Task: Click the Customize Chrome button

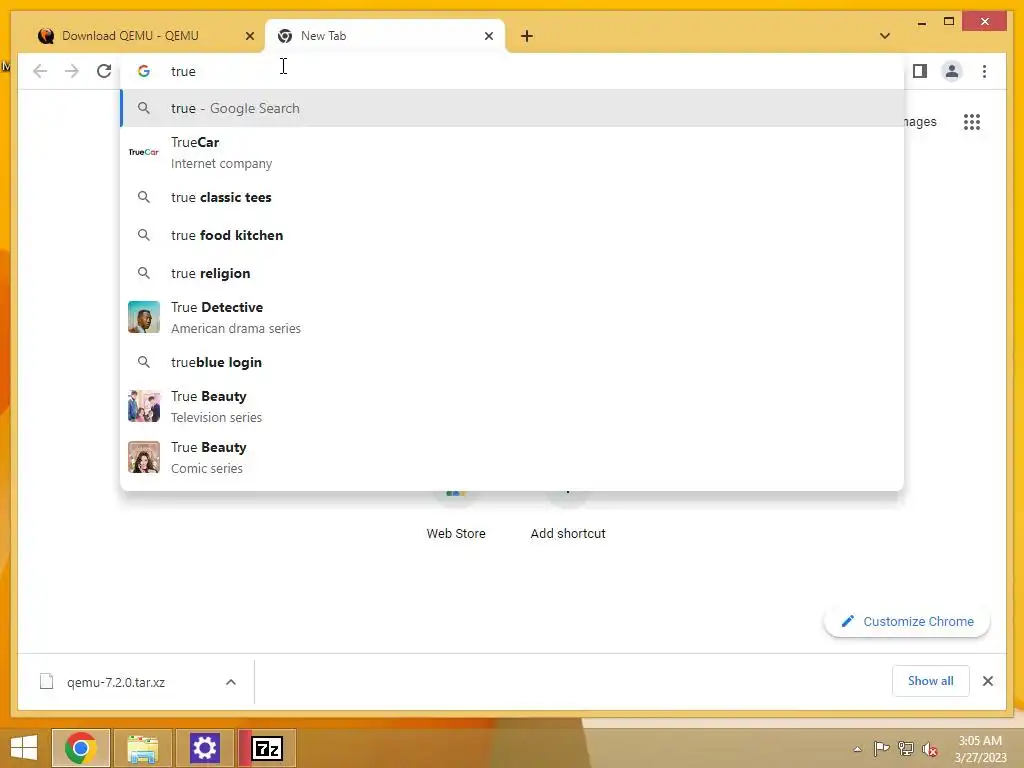Action: pos(907,622)
